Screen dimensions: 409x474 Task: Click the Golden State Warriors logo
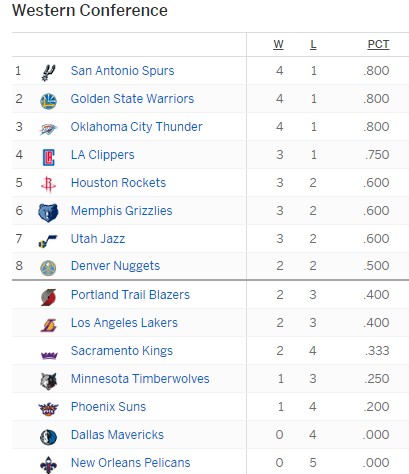tap(48, 101)
